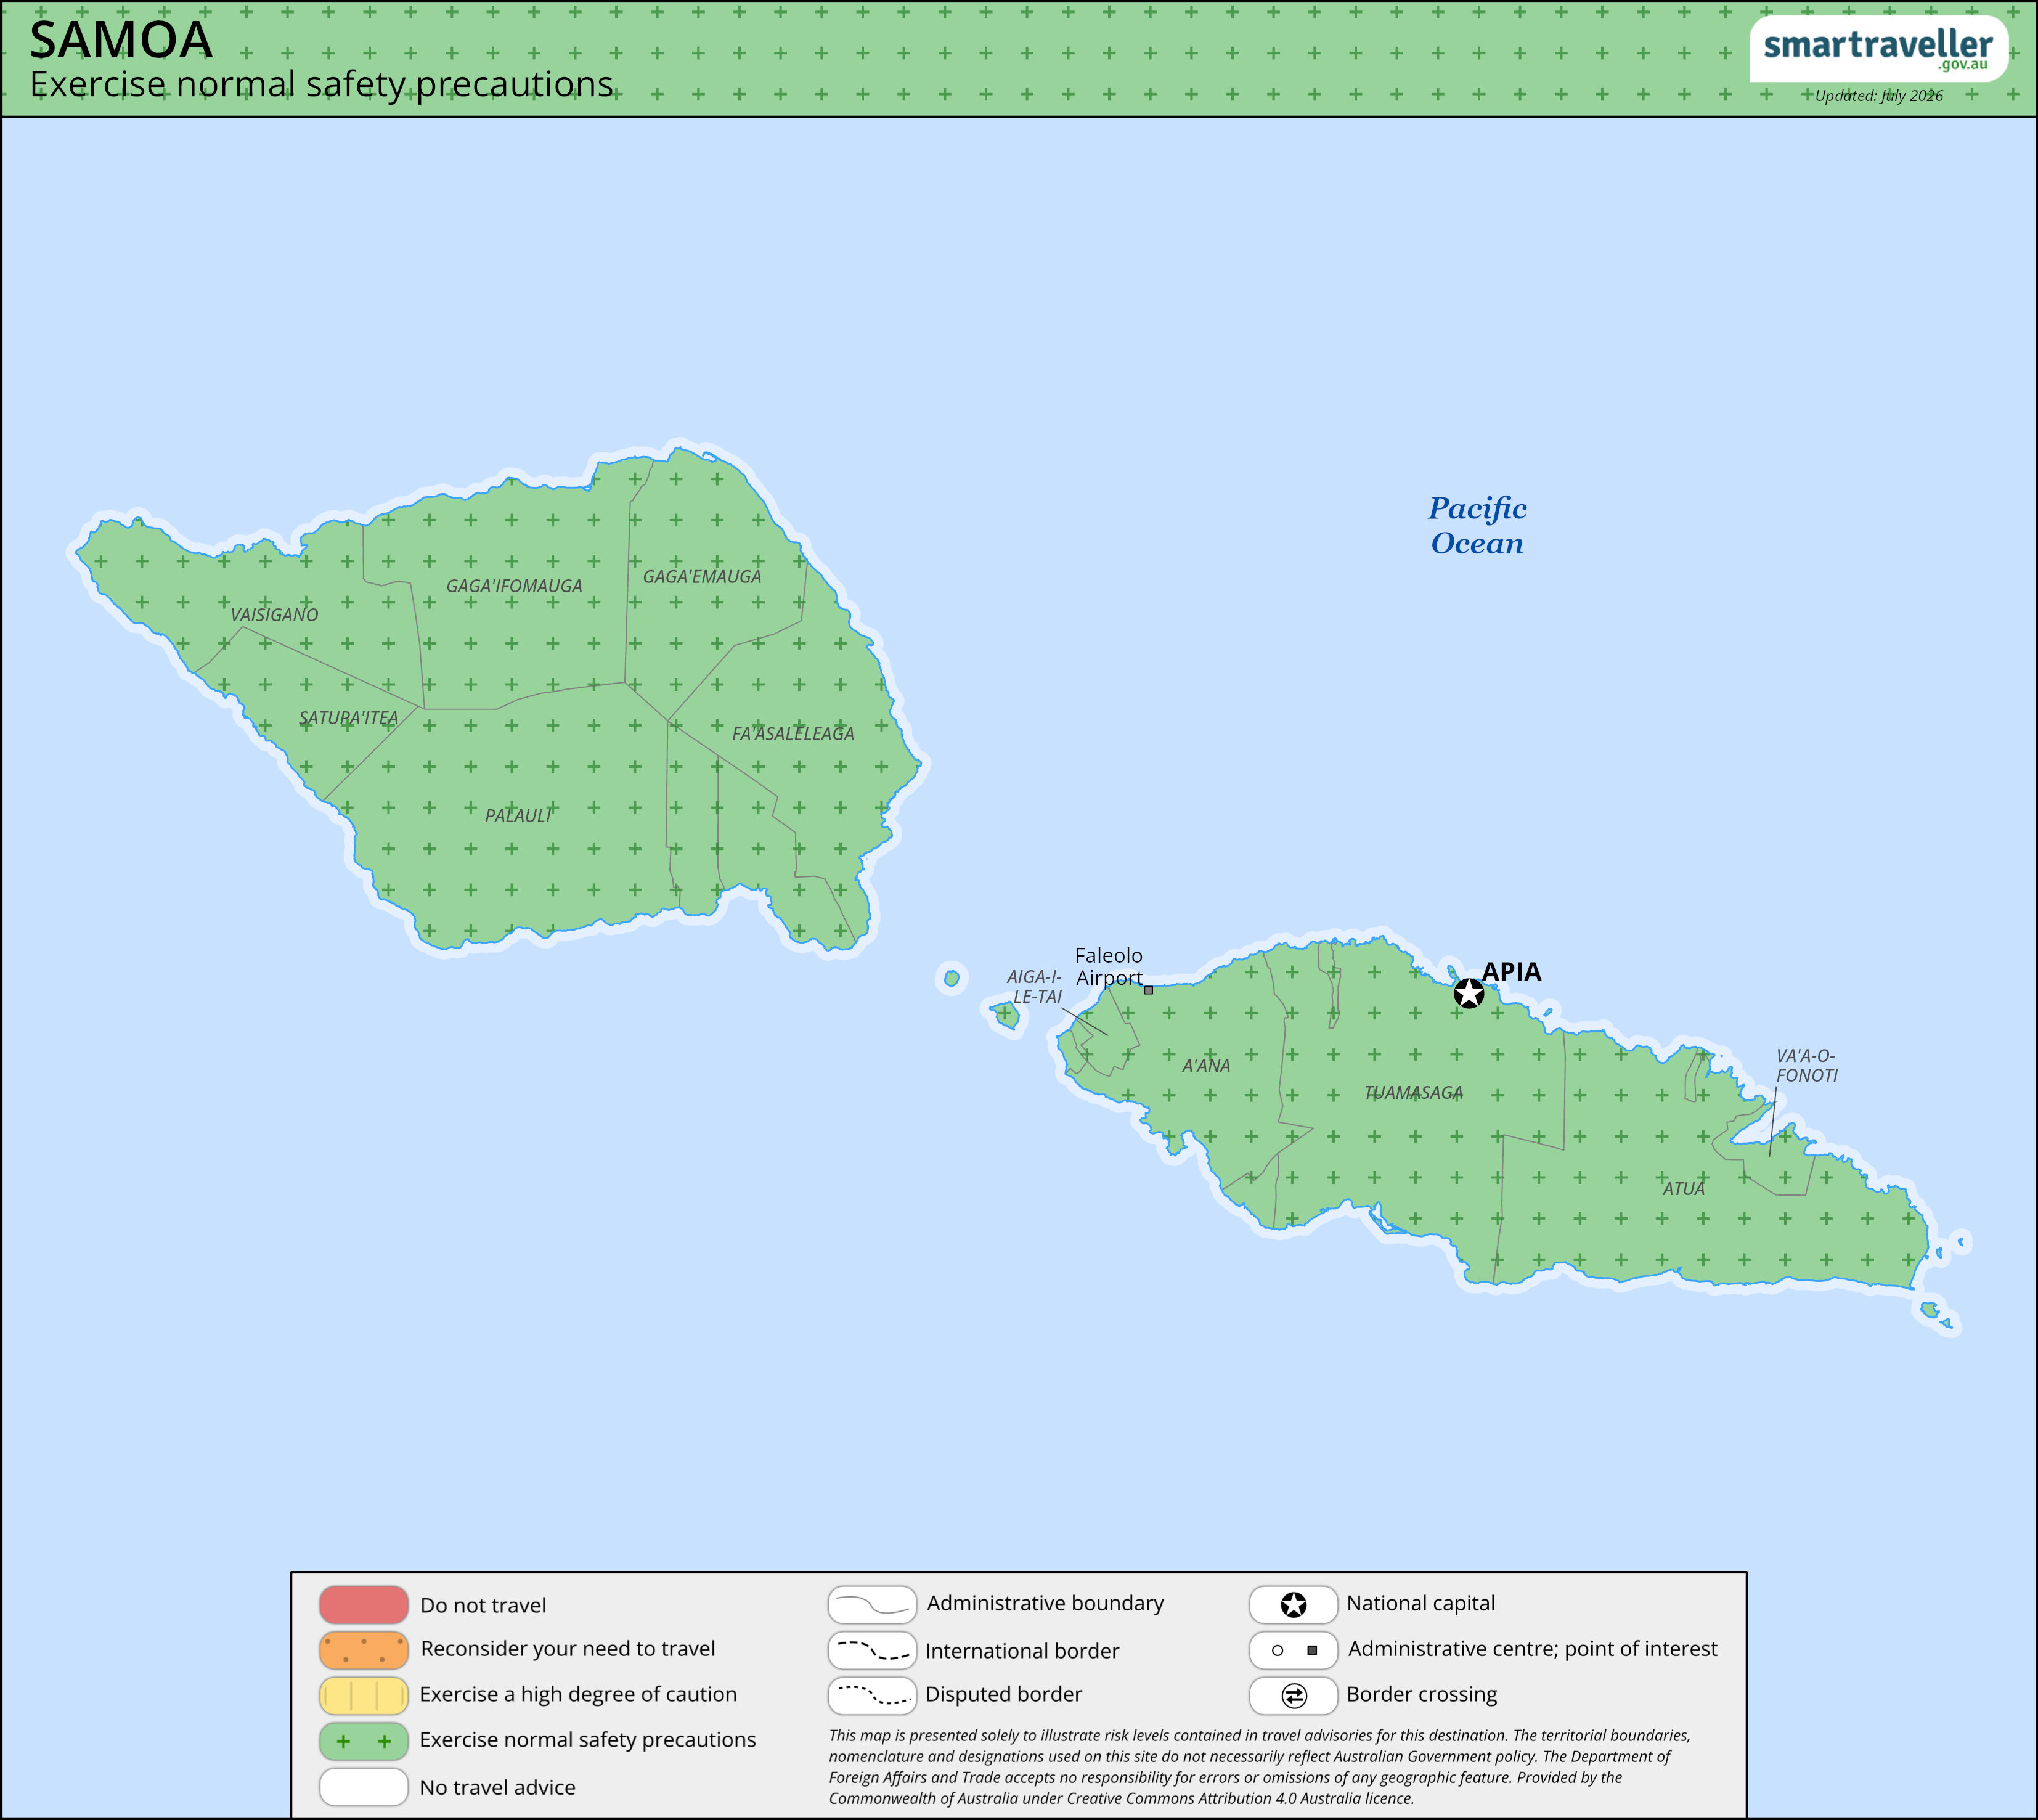2038x1820 pixels.
Task: Click the National capital legend star icon
Action: (1293, 1605)
